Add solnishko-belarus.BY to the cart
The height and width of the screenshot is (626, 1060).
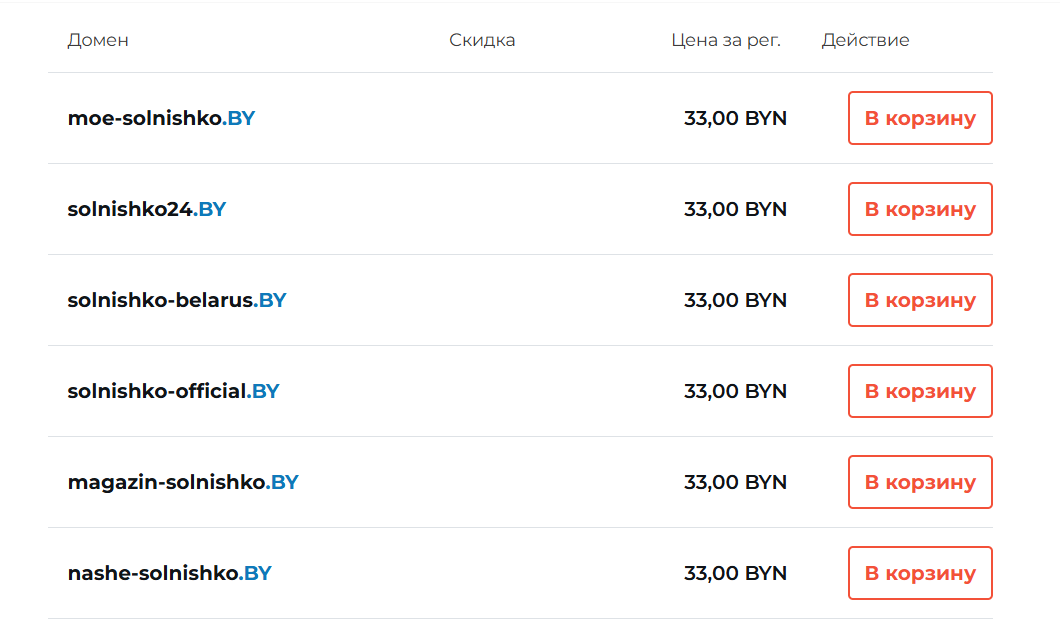(x=920, y=300)
